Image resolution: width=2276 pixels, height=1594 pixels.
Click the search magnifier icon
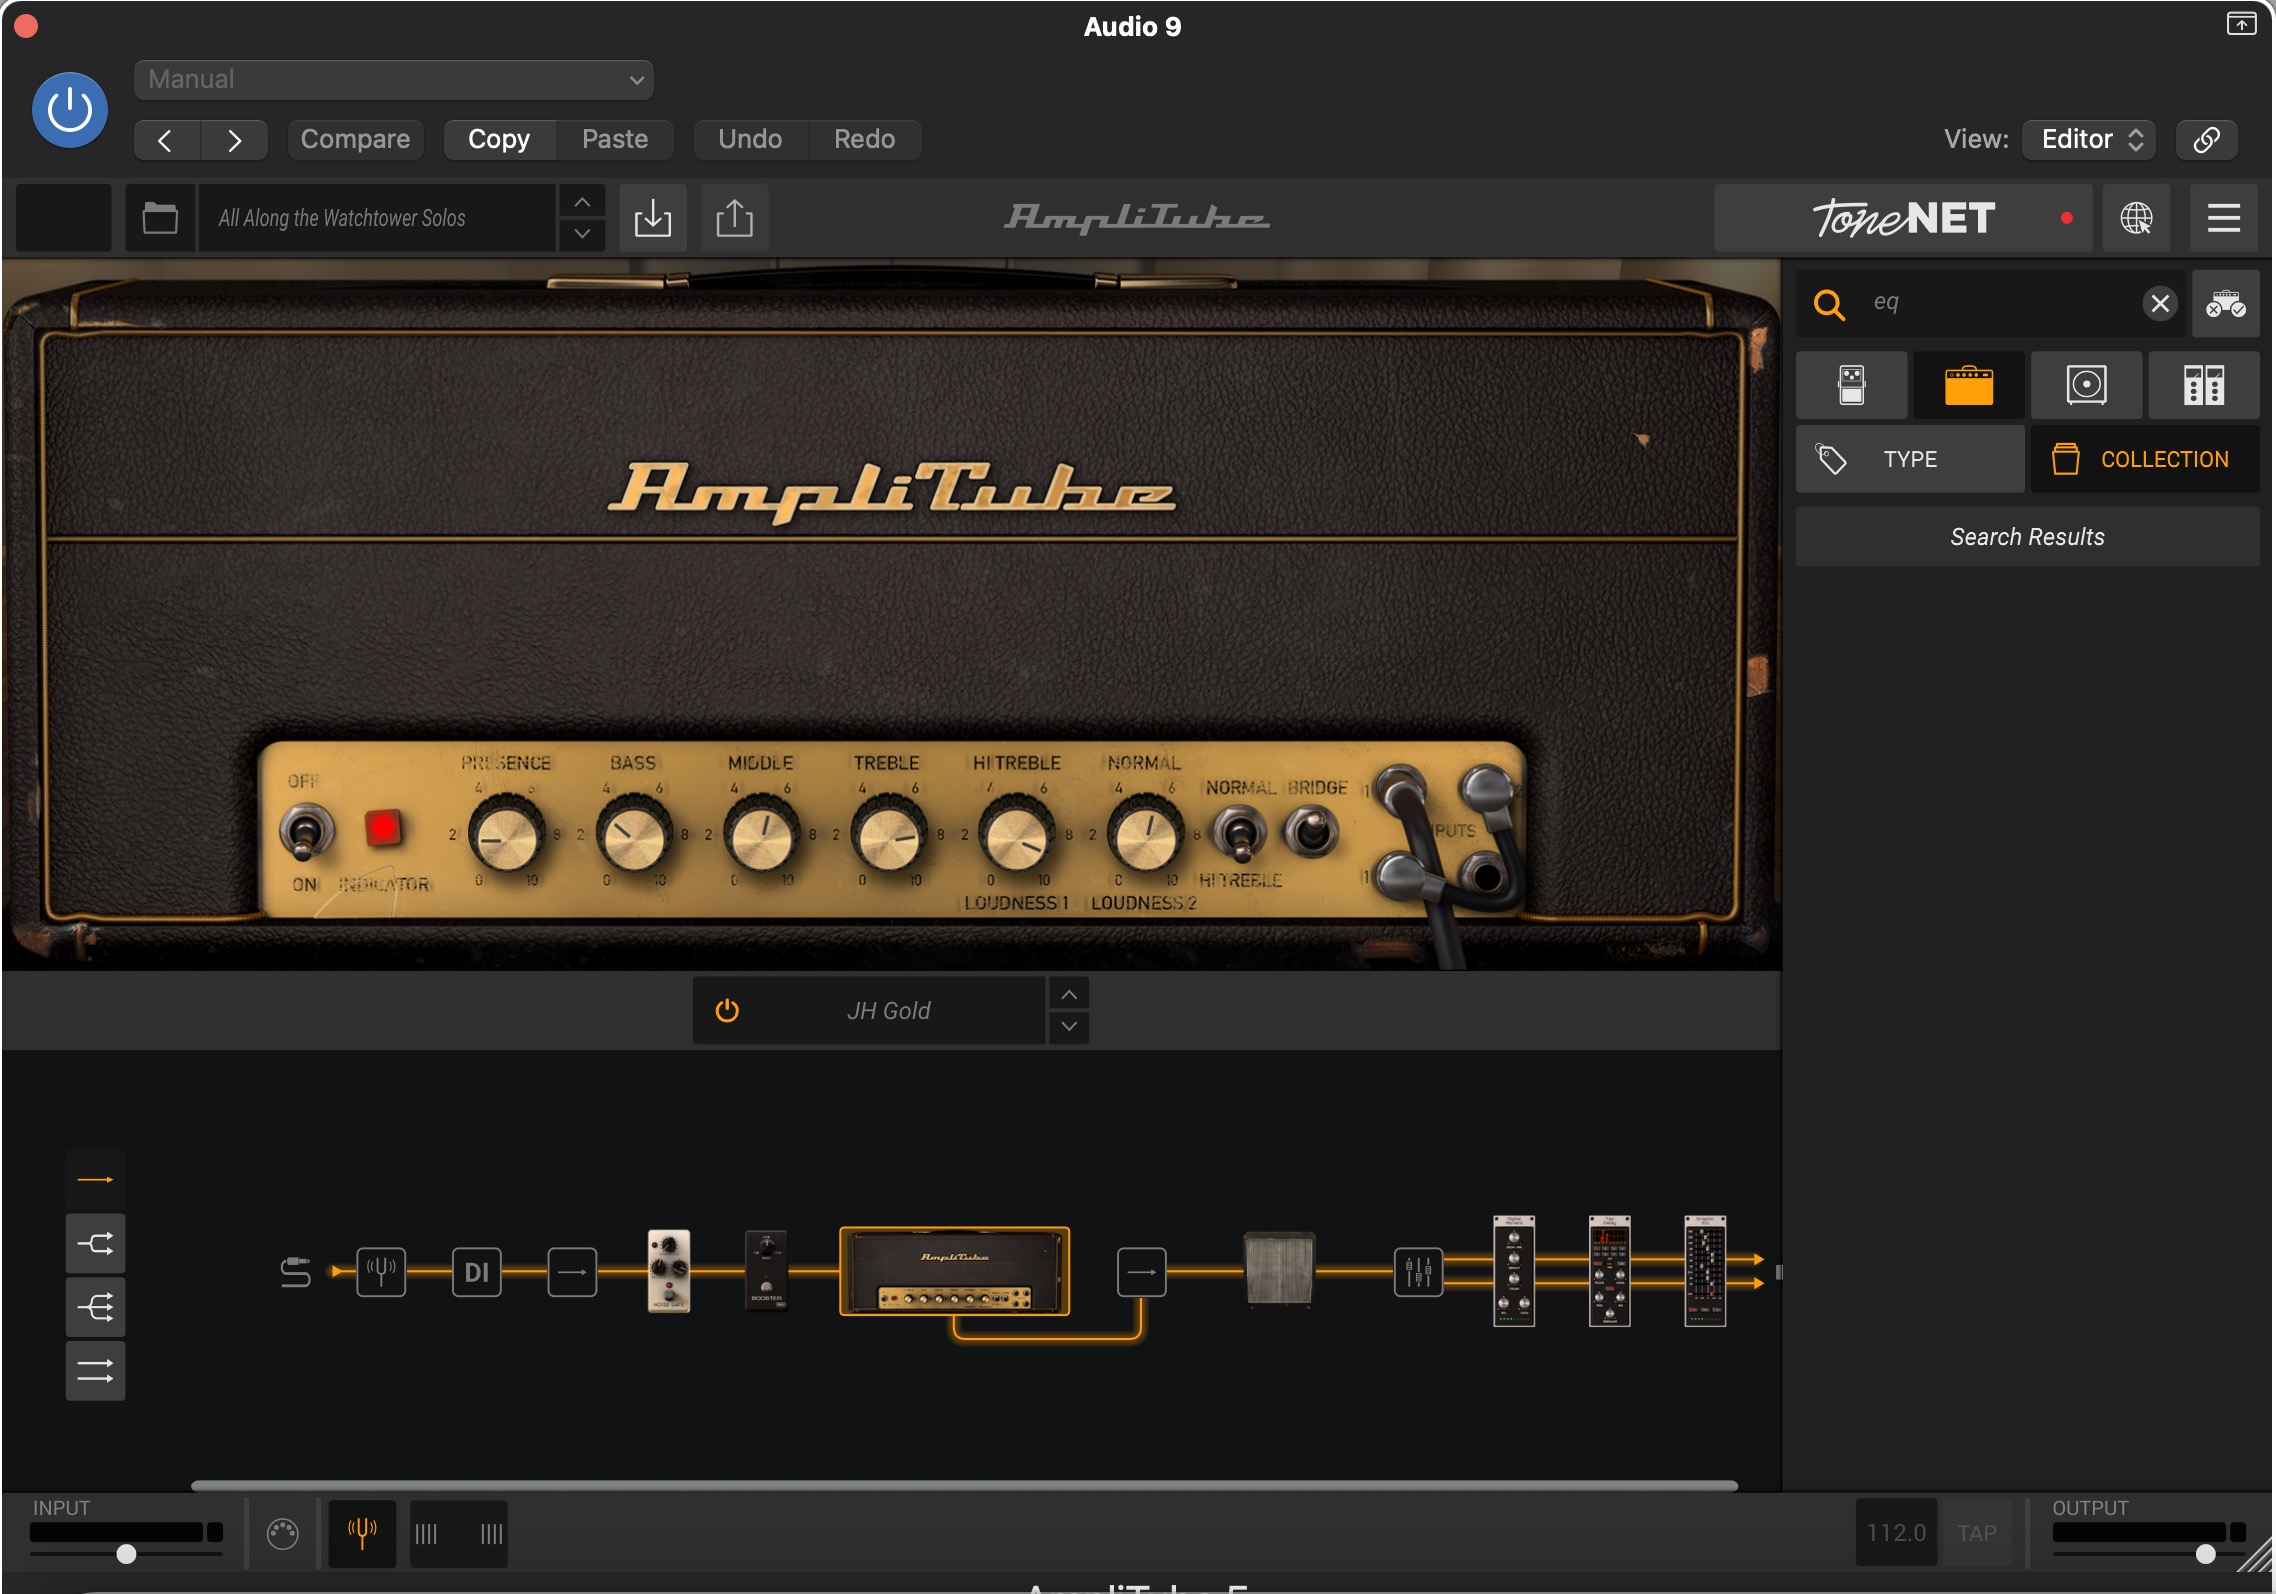[1829, 304]
